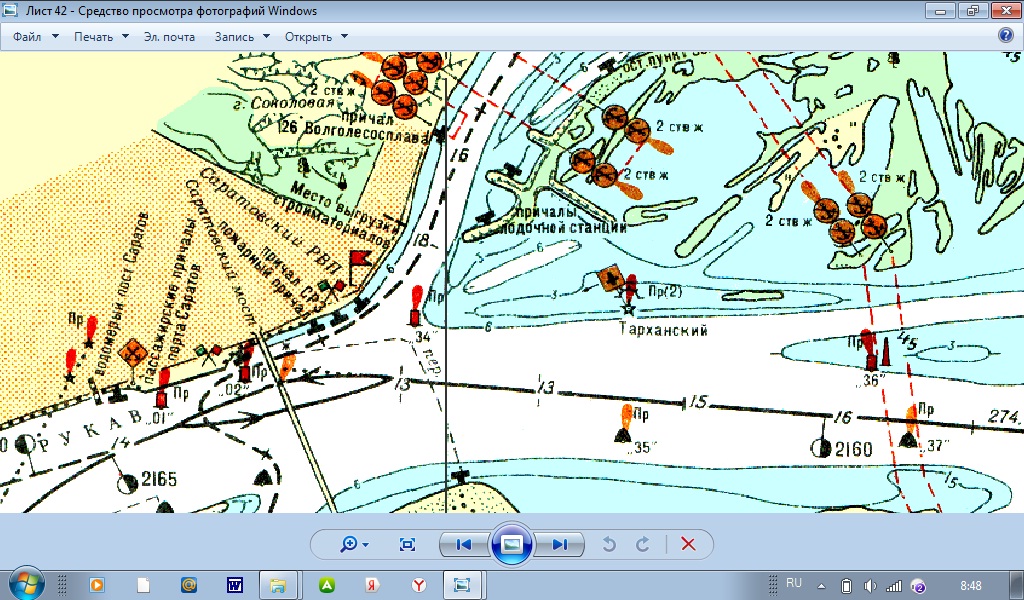Screen dimensions: 1024x600
Task: Expand the Печать menu dropdown
Action: (100, 37)
